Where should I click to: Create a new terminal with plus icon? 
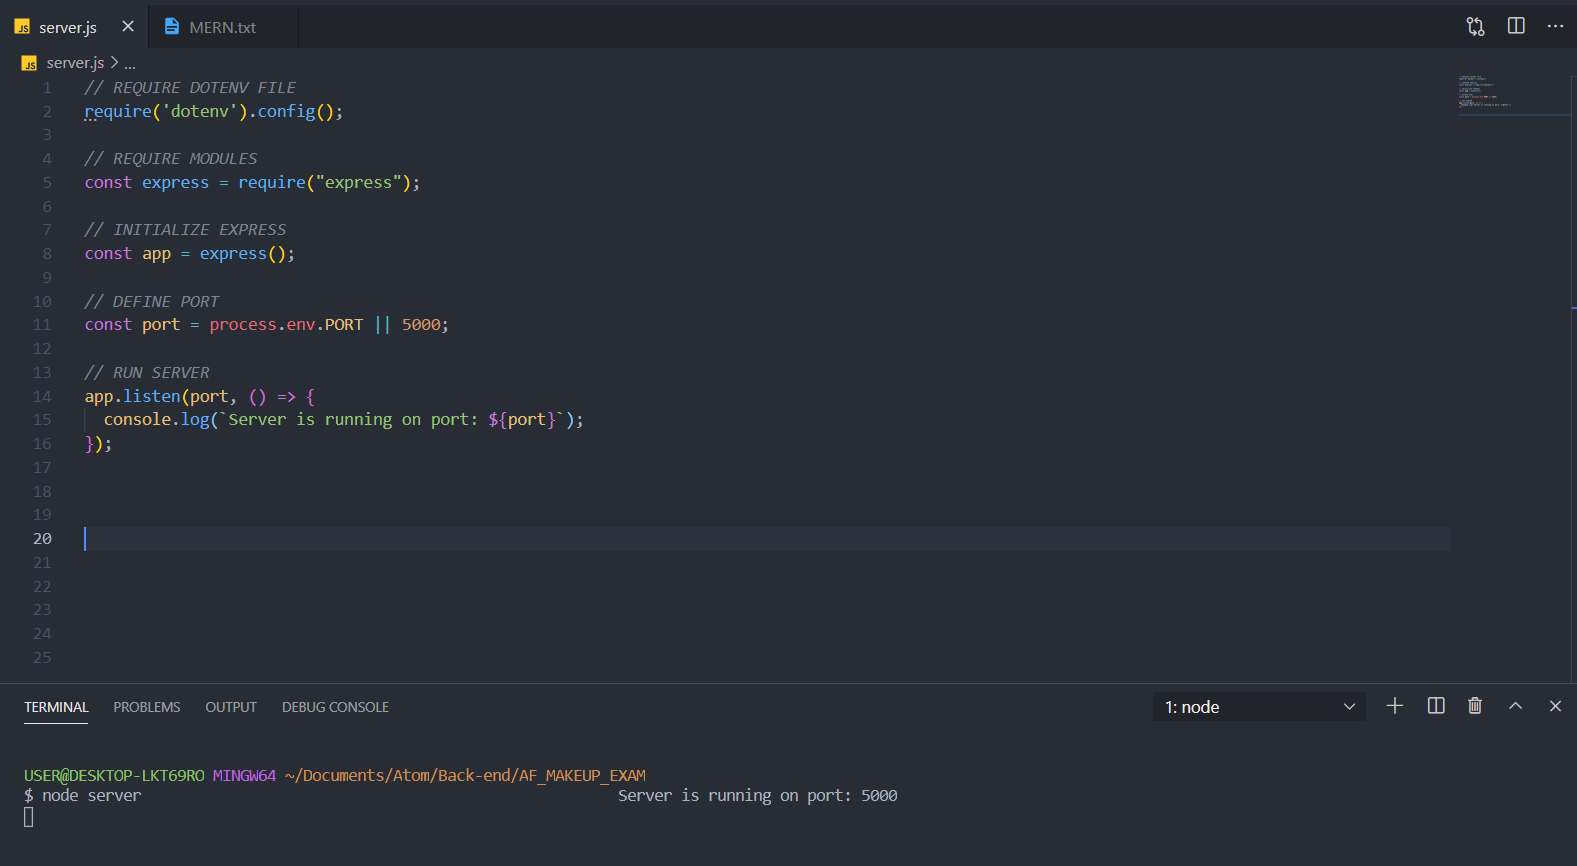1394,706
